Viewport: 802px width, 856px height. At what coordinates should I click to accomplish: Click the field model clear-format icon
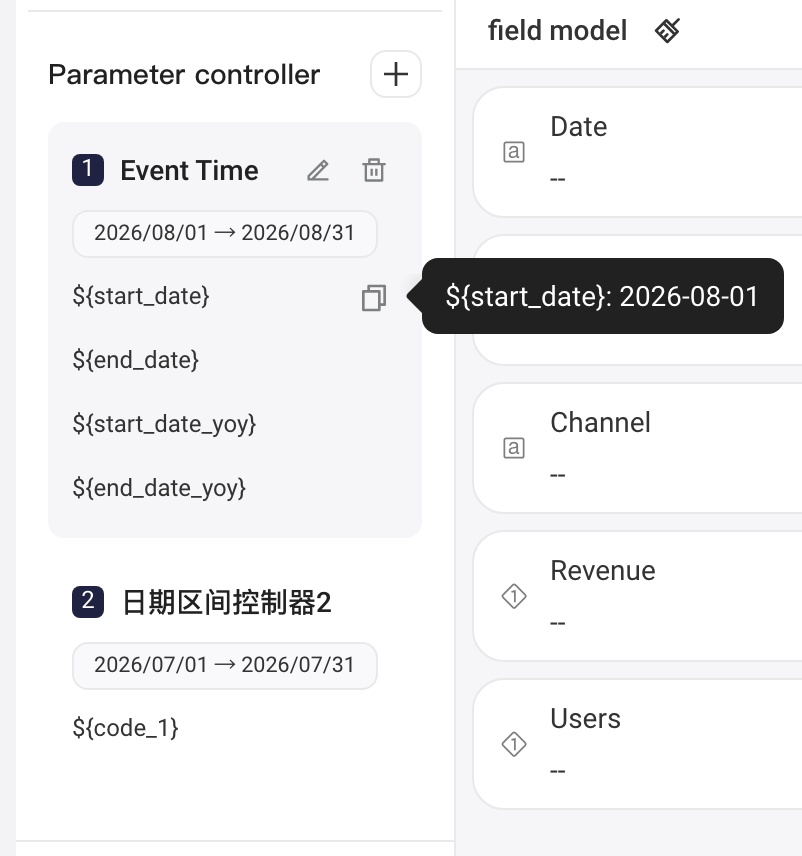tap(667, 30)
